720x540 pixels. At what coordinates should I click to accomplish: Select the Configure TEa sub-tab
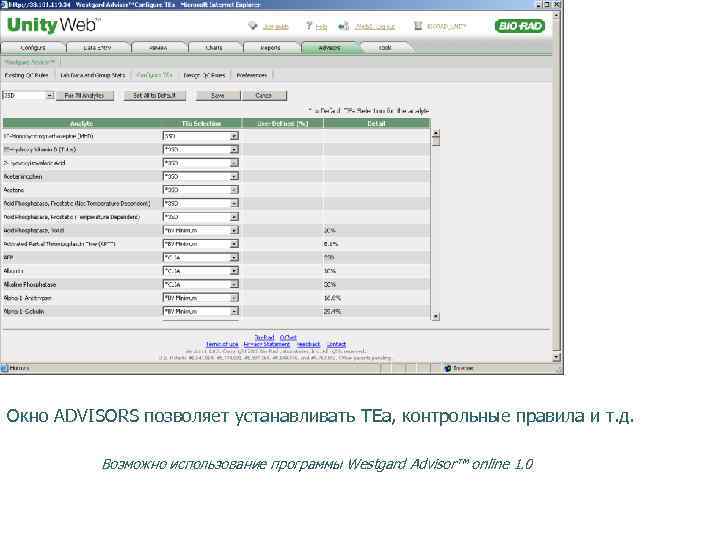click(154, 75)
